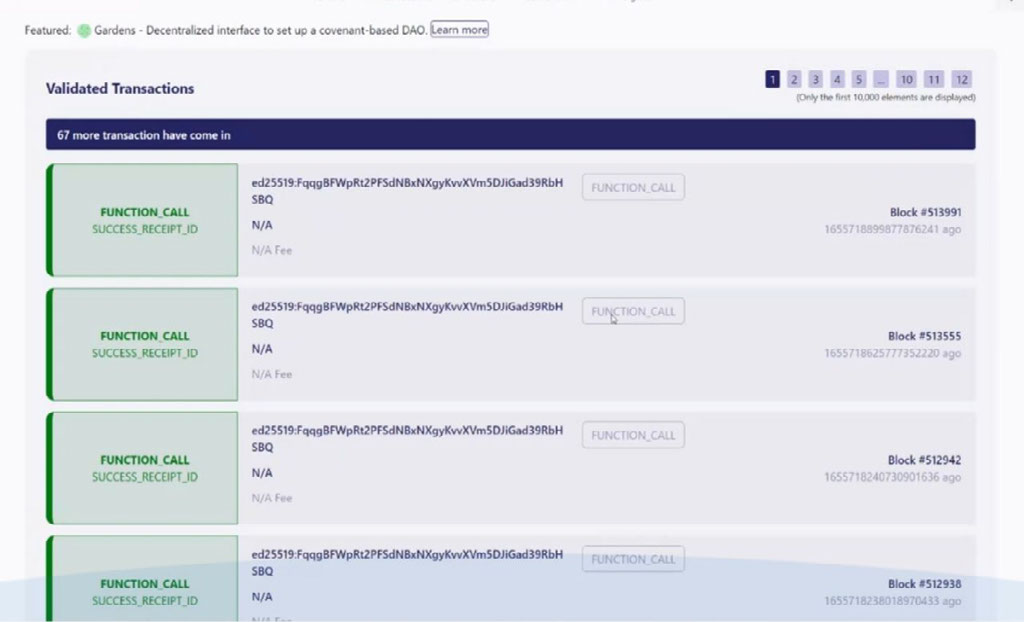Load the 67 new transactions banner
Image resolution: width=1024 pixels, height=622 pixels.
[x=510, y=135]
